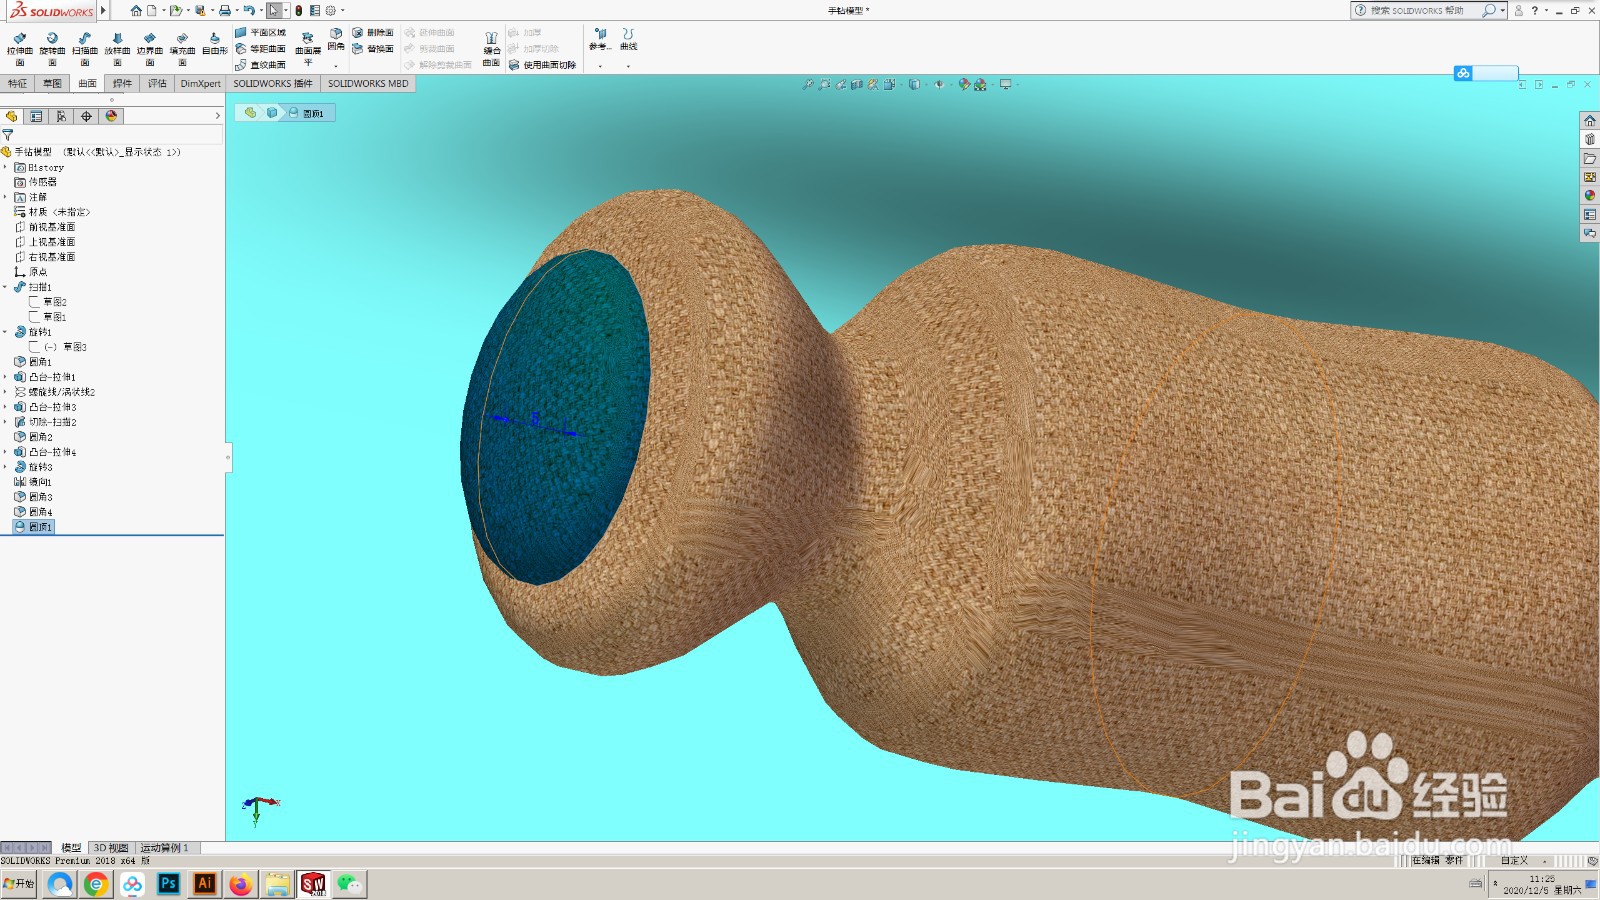
Task: Open the PropertyManager tab
Action: click(x=37, y=116)
